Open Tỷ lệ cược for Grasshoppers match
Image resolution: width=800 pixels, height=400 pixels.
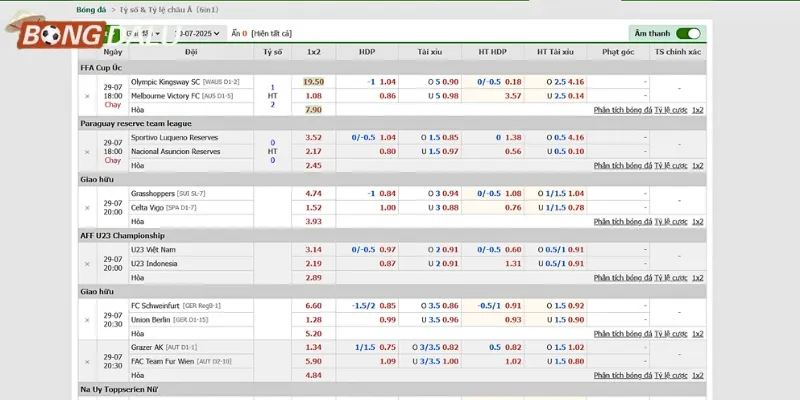coord(672,222)
